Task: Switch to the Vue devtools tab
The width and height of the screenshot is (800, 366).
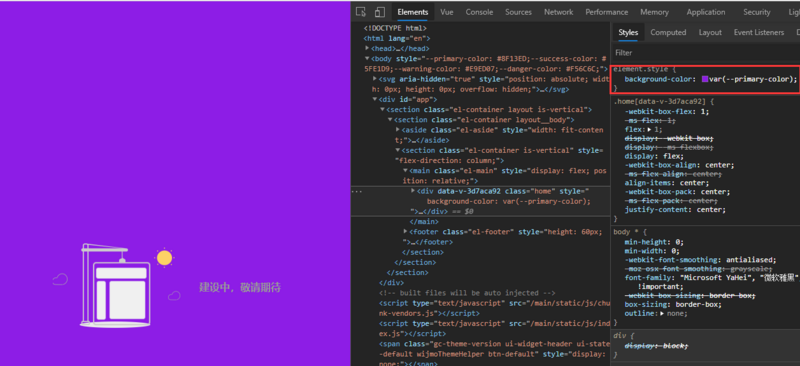Action: (x=447, y=12)
